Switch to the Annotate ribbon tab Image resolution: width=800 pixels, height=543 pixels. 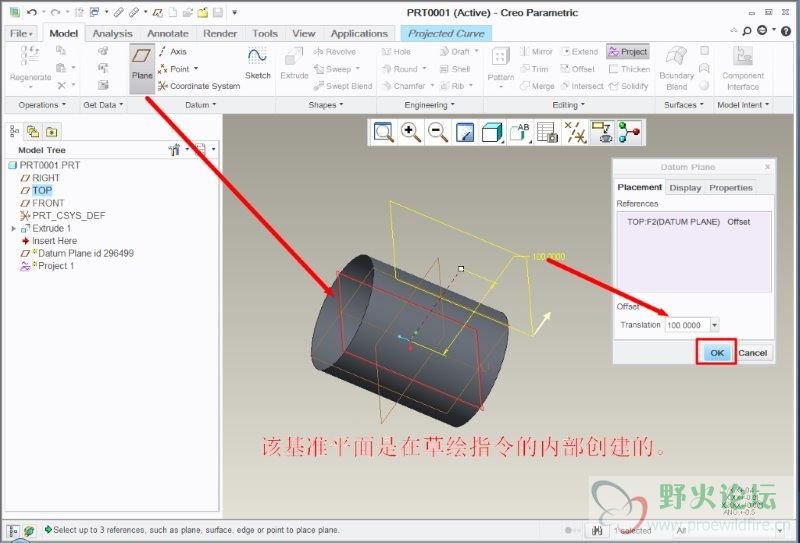click(168, 33)
